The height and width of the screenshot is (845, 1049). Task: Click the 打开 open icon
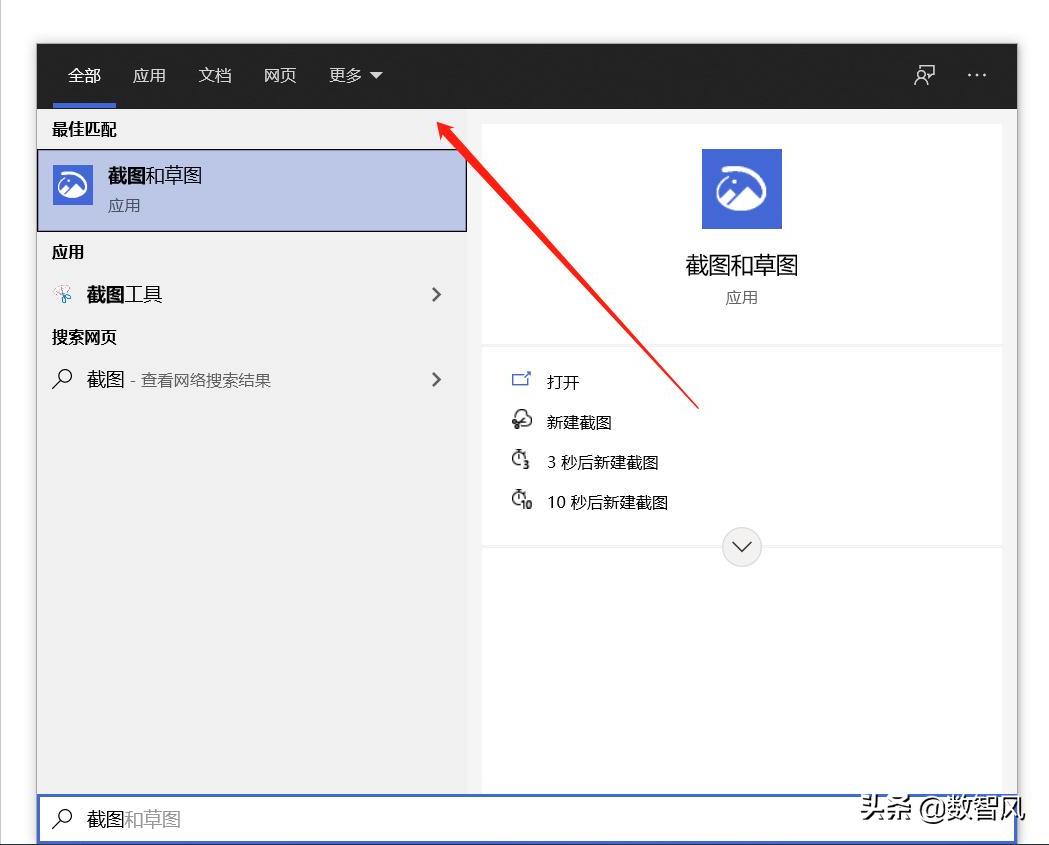pos(521,381)
